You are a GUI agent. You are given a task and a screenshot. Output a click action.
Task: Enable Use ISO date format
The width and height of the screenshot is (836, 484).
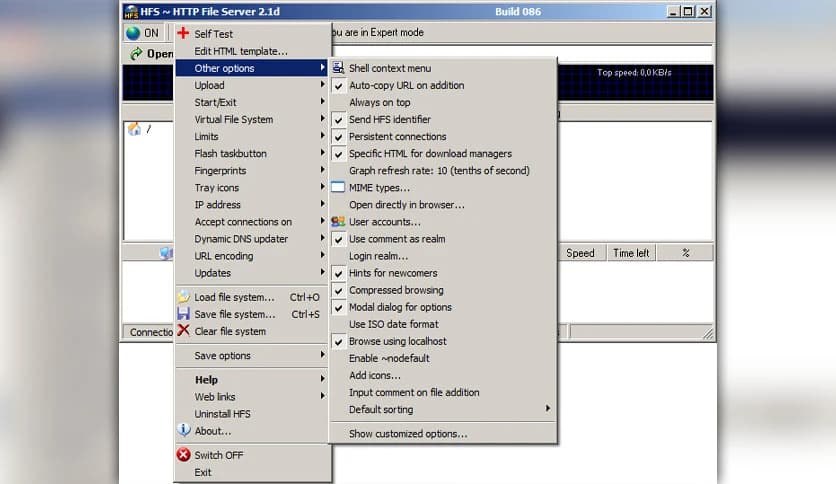tap(443, 324)
